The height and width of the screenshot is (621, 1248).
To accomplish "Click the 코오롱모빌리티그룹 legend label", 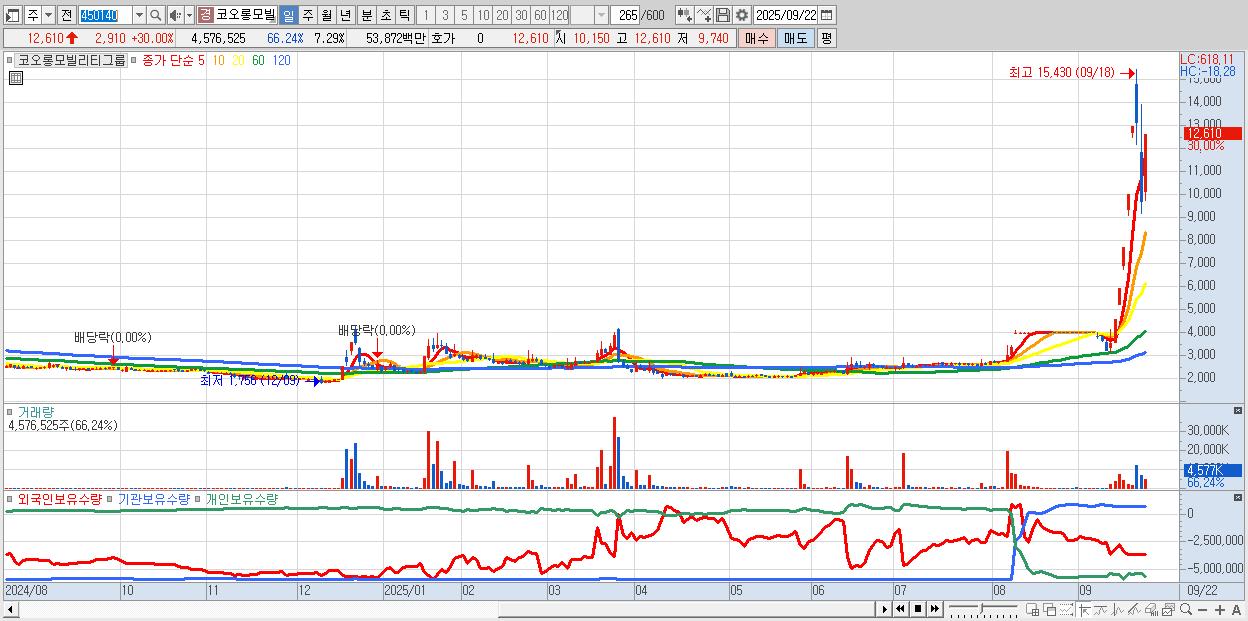I will (72, 60).
